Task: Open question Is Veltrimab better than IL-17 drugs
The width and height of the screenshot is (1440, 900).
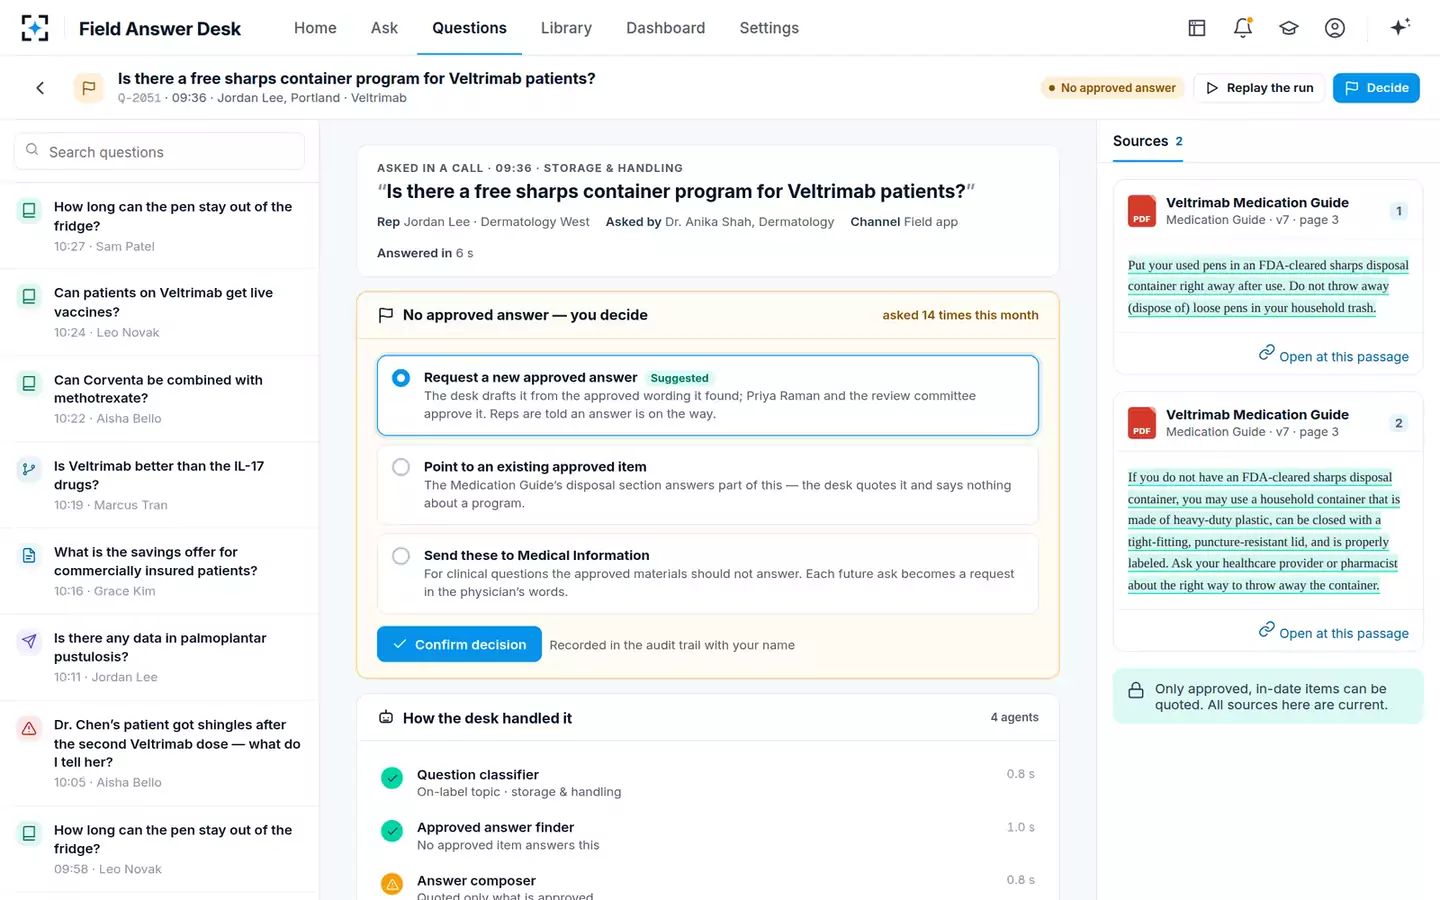Action: (x=159, y=485)
